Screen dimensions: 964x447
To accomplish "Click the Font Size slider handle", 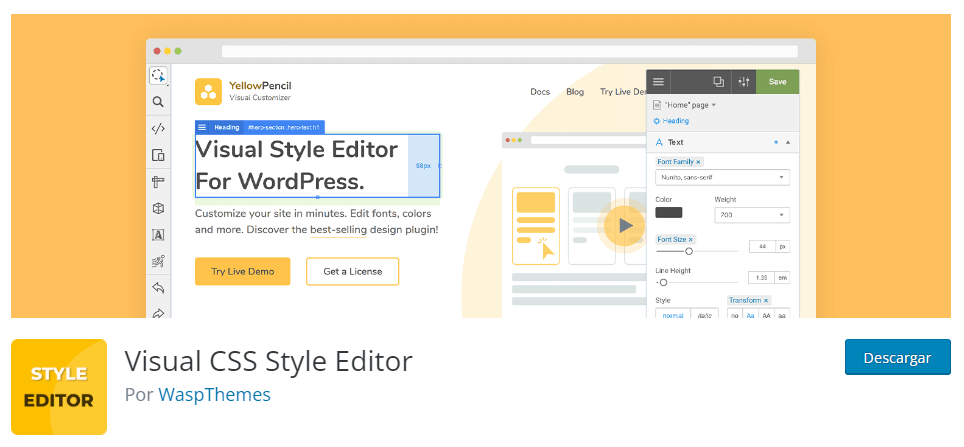I will point(689,251).
